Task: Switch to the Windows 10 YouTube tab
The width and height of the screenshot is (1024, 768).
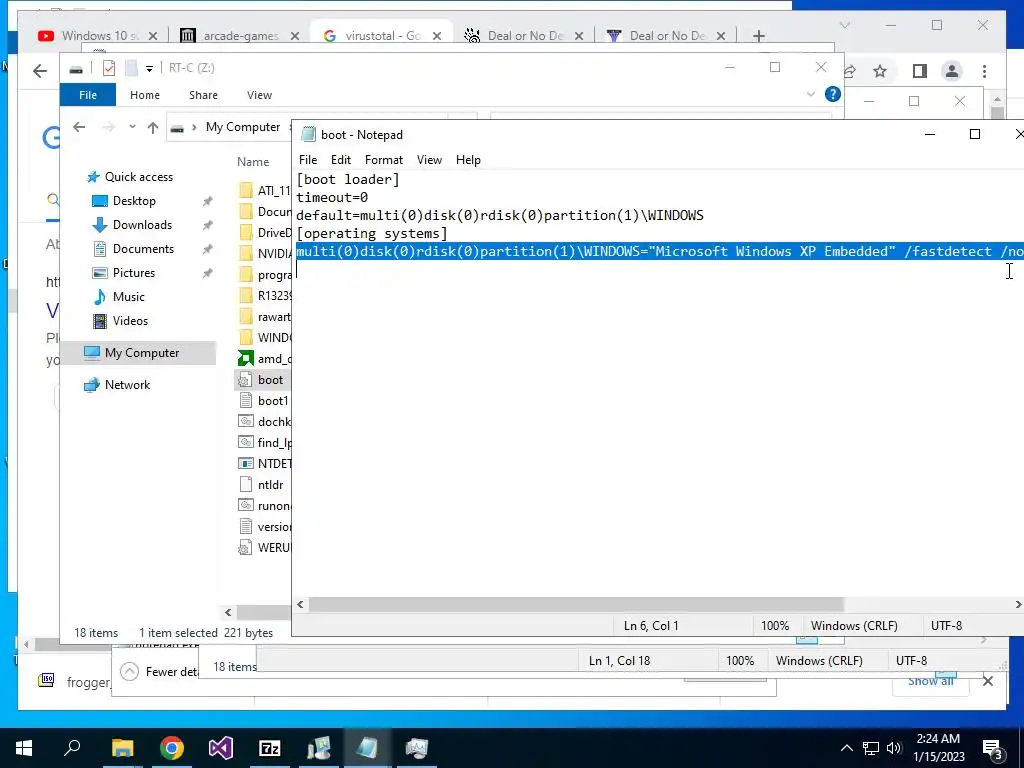Action: [x=98, y=36]
